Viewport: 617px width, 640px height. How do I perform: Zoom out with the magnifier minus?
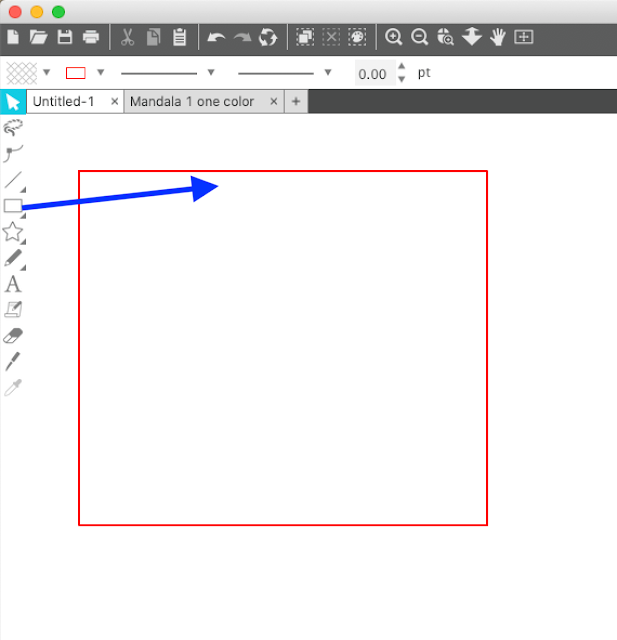[419, 37]
